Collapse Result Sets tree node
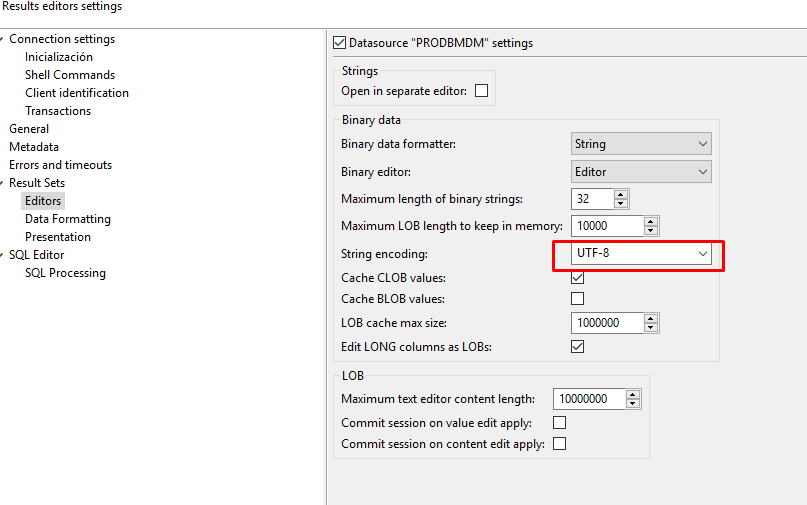The width and height of the screenshot is (807, 505). tap(2, 183)
